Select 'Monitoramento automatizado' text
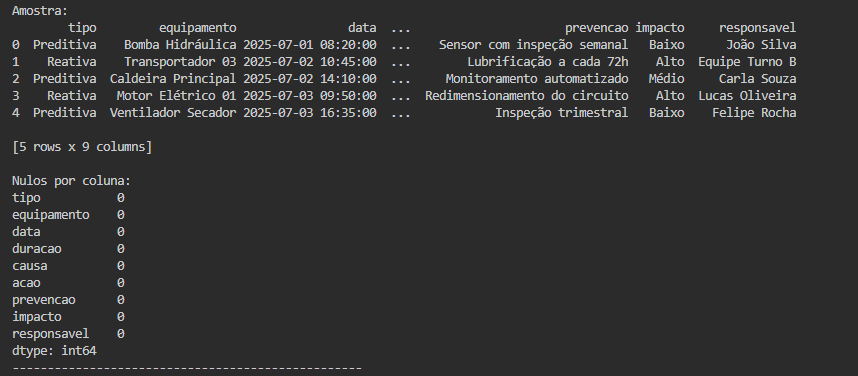The height and width of the screenshot is (376, 858). tap(537, 79)
